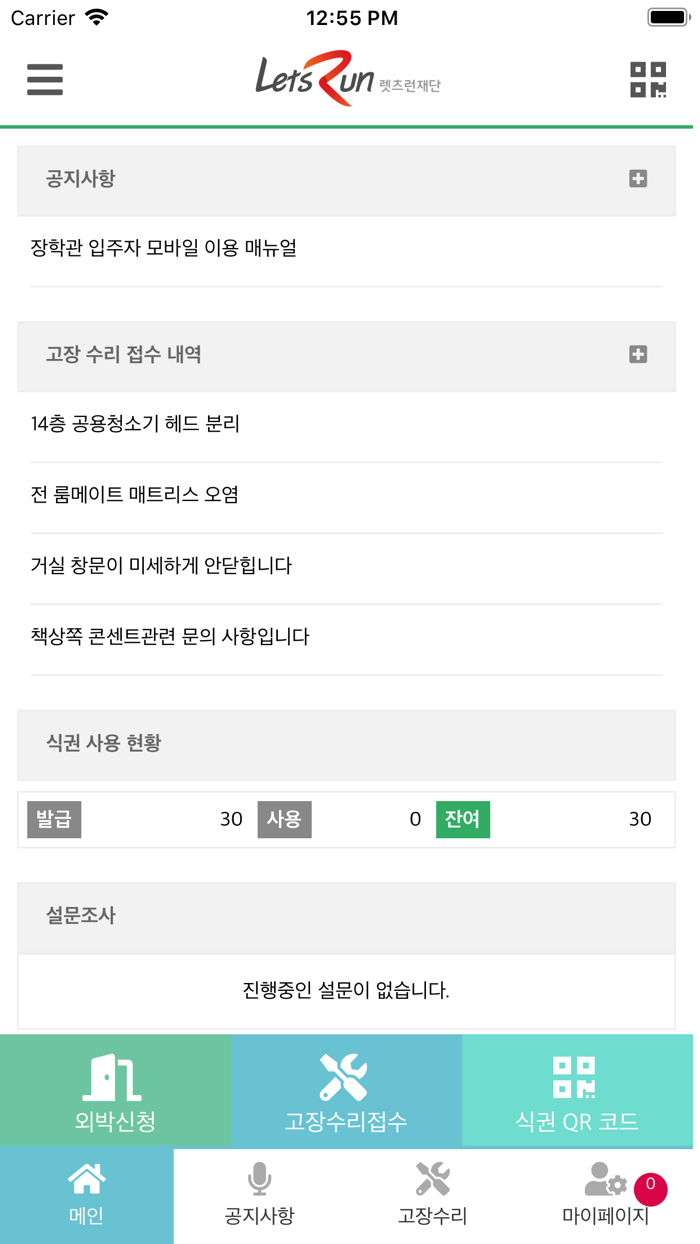Switch to the 고장수리 tab

coord(432,1195)
